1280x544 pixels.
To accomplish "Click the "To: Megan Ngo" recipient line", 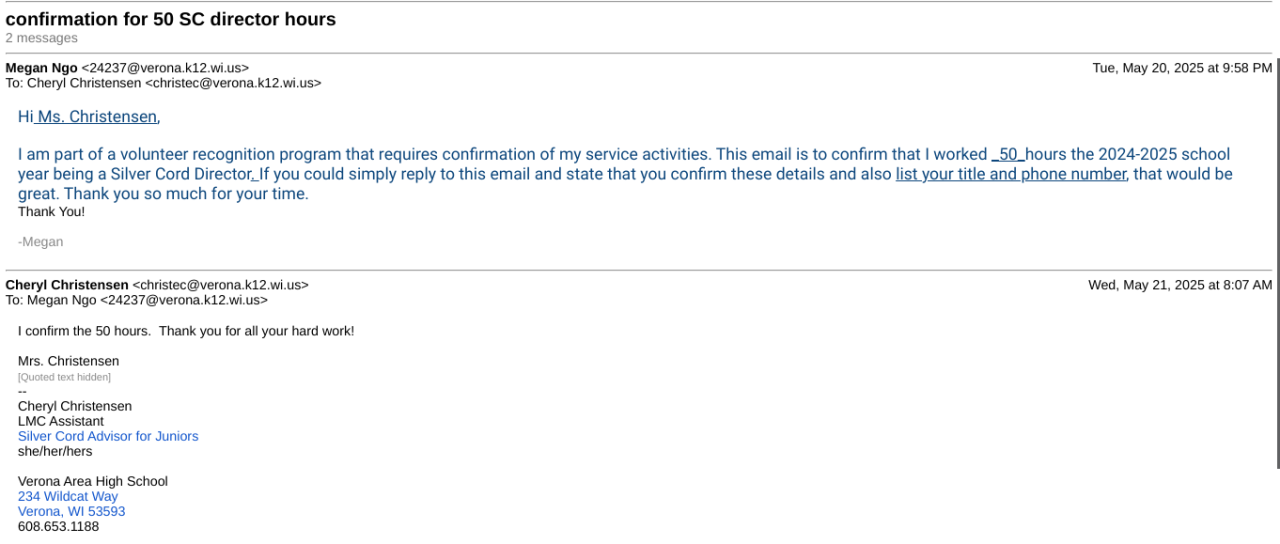I will coord(136,300).
